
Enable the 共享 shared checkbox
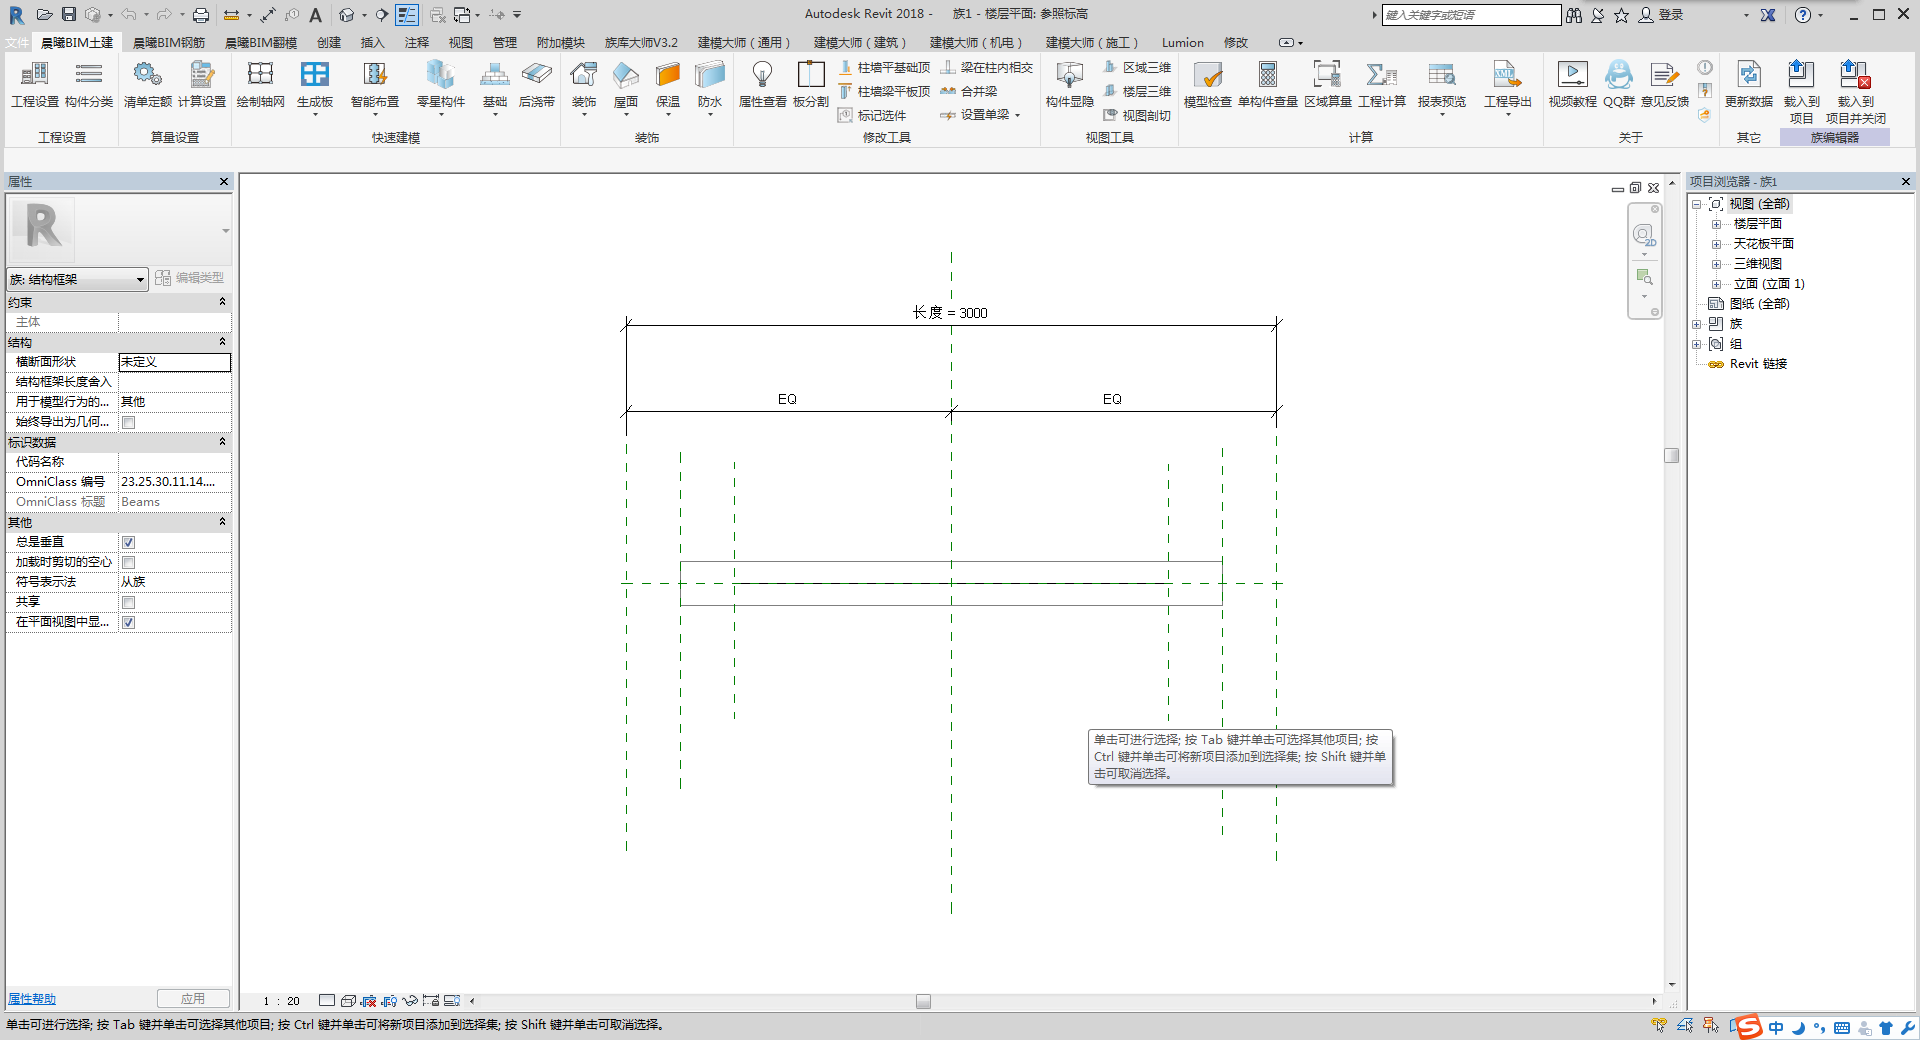[x=128, y=602]
